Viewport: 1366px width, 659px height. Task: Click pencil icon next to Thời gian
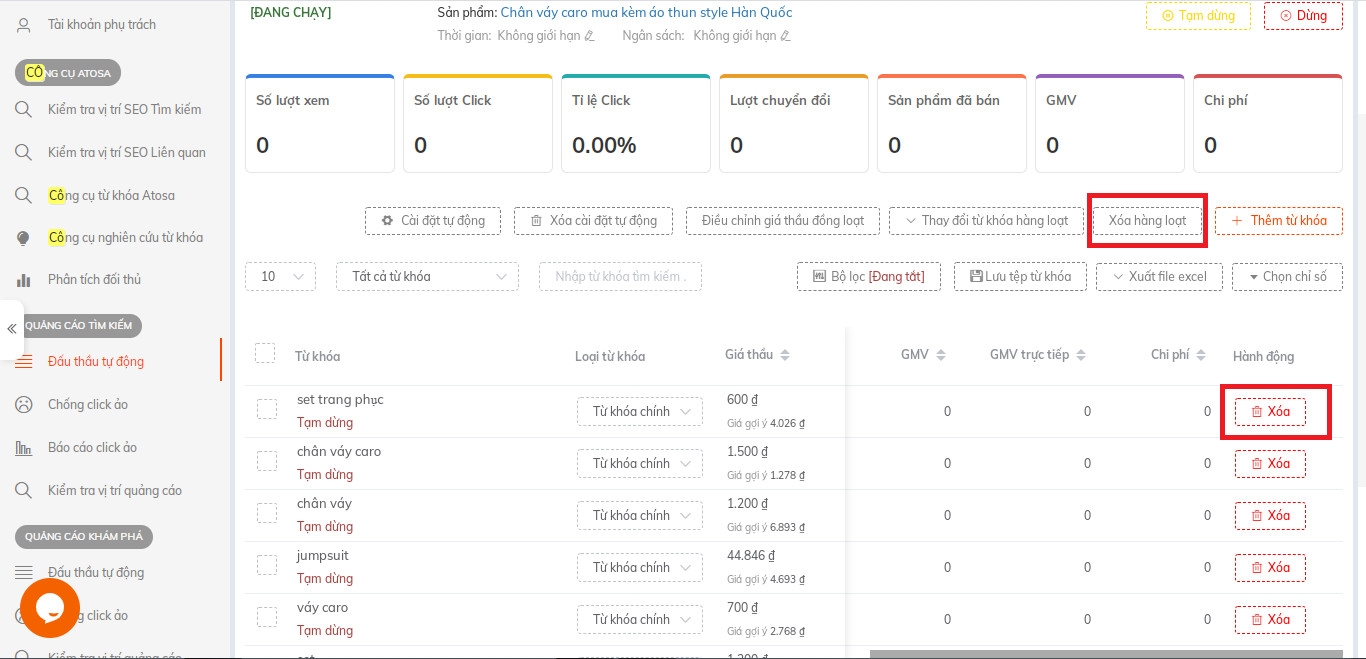point(590,36)
